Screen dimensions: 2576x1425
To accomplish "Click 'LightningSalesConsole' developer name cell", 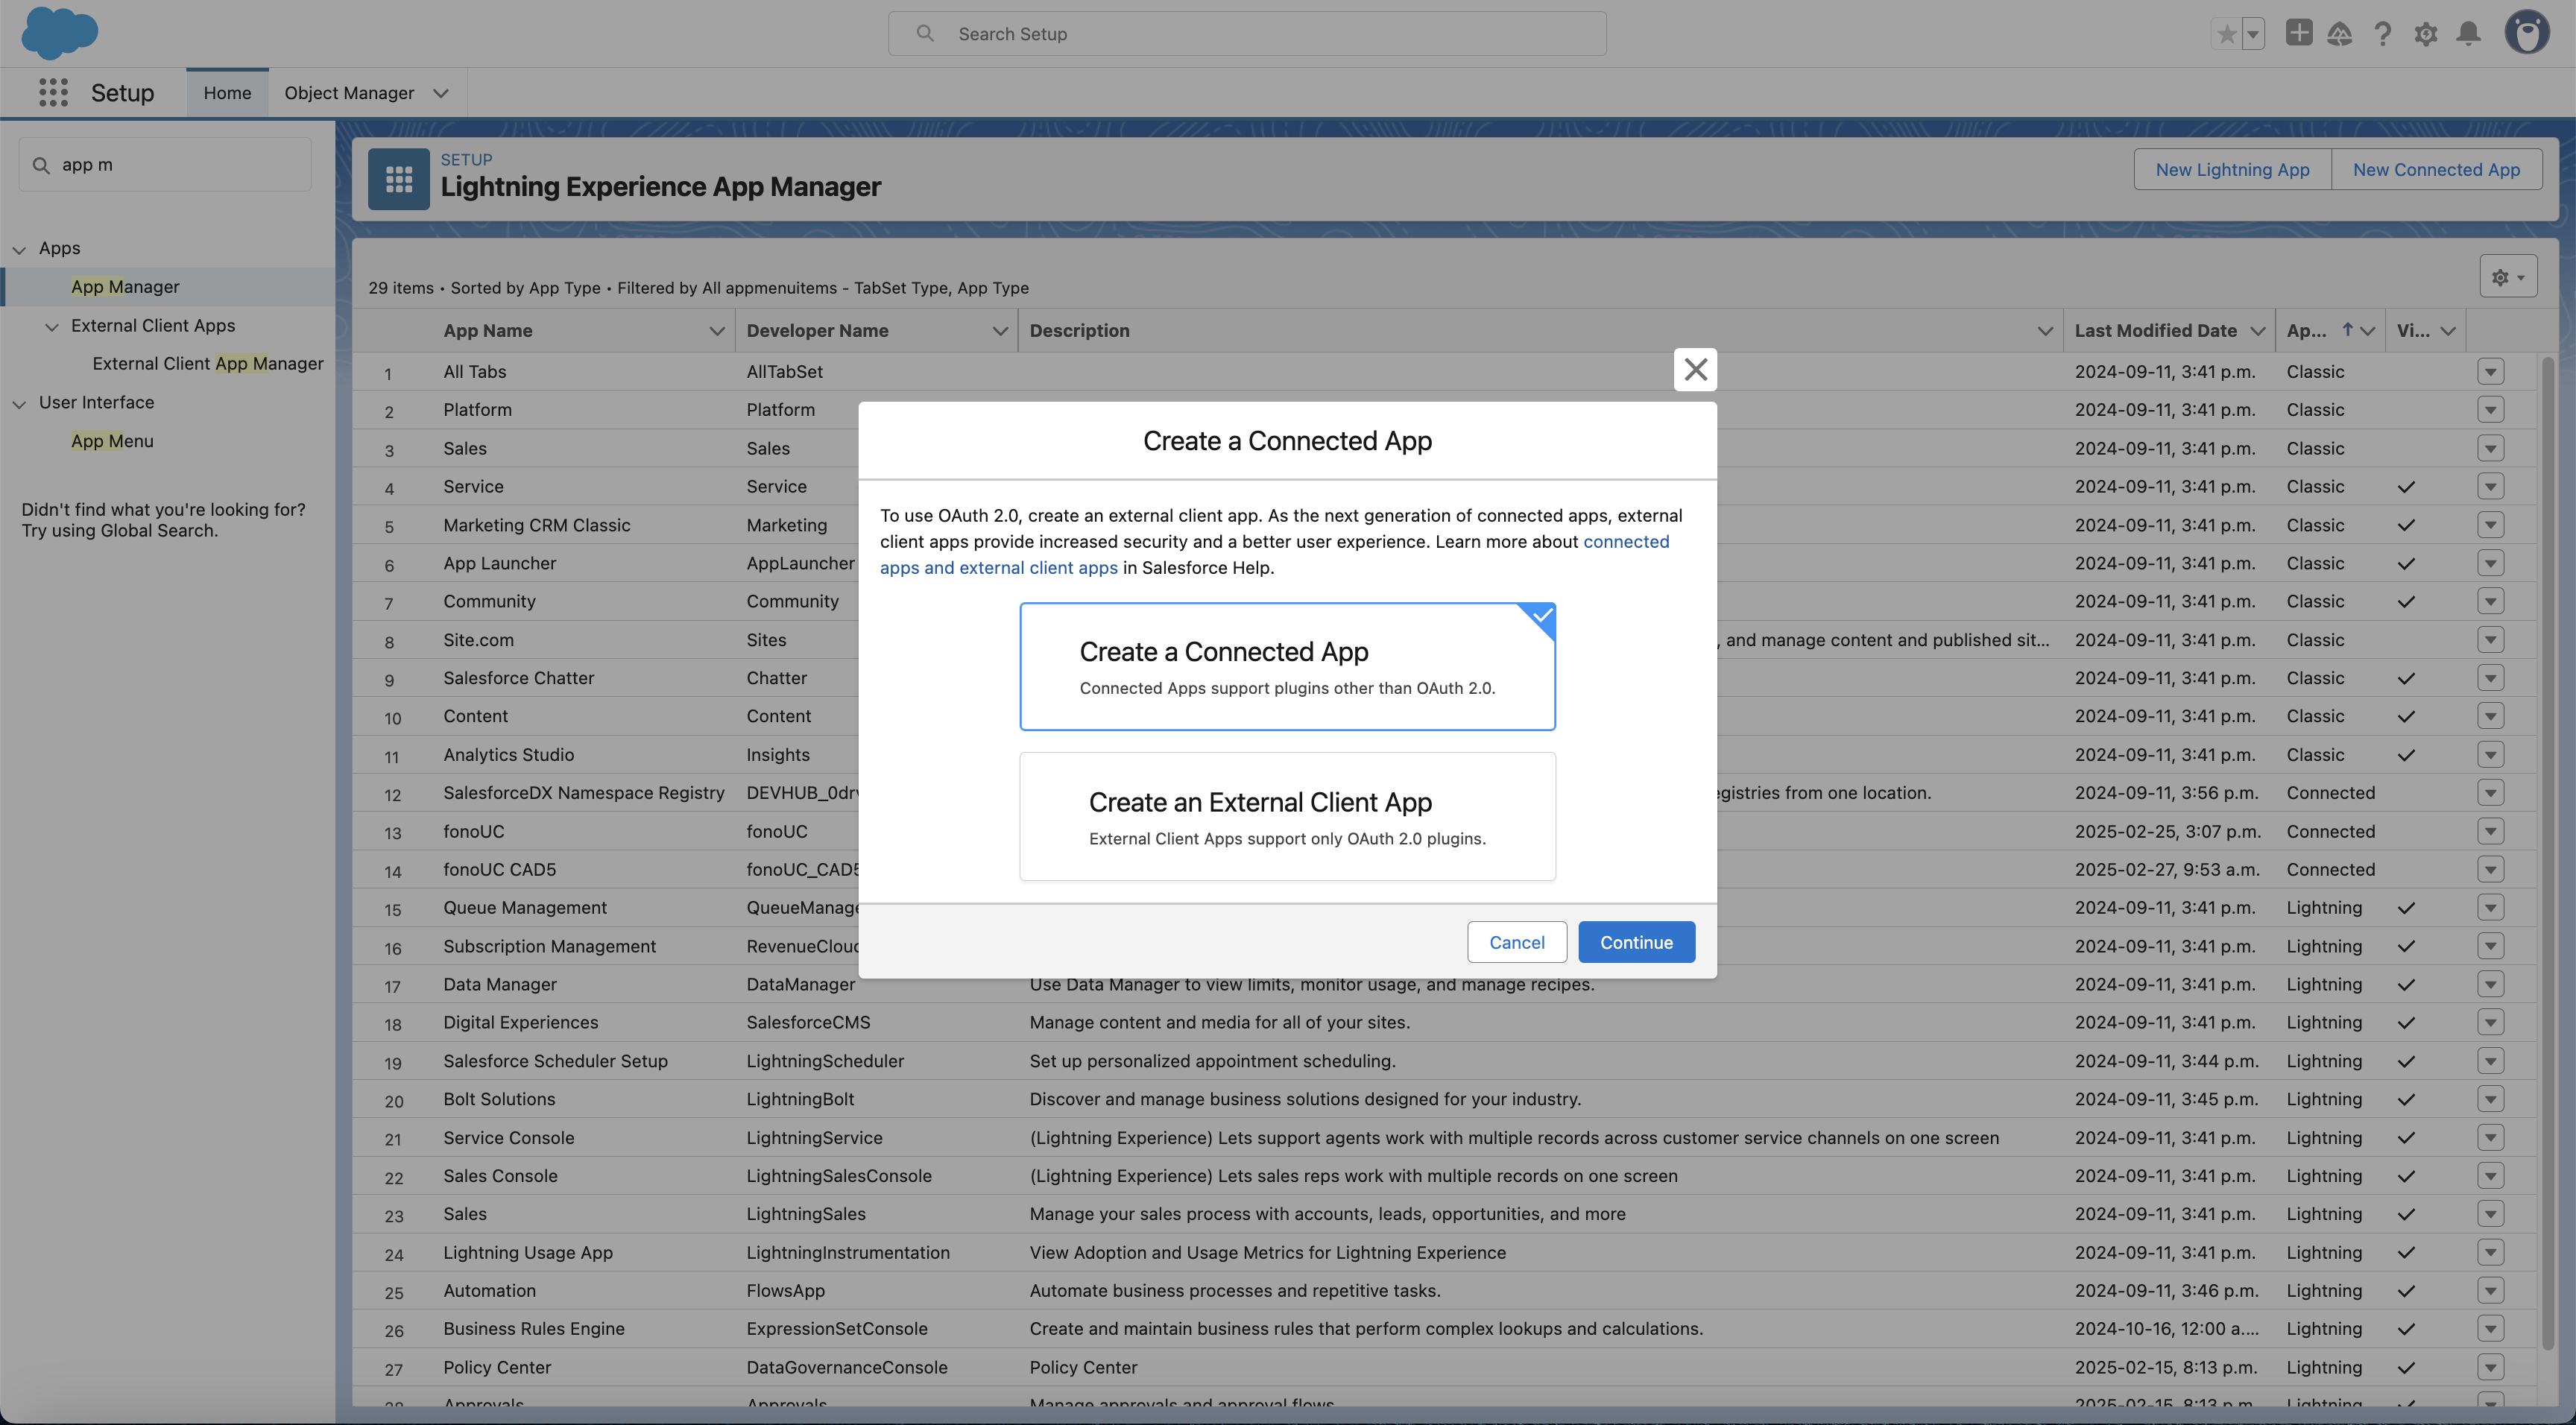I will 839,1176.
